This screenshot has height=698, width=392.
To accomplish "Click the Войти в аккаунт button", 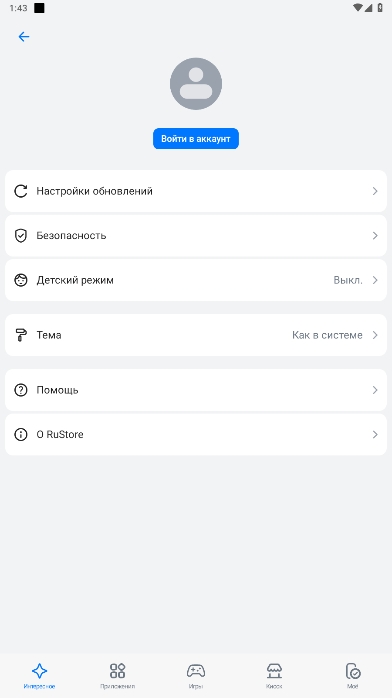I will click(x=196, y=139).
